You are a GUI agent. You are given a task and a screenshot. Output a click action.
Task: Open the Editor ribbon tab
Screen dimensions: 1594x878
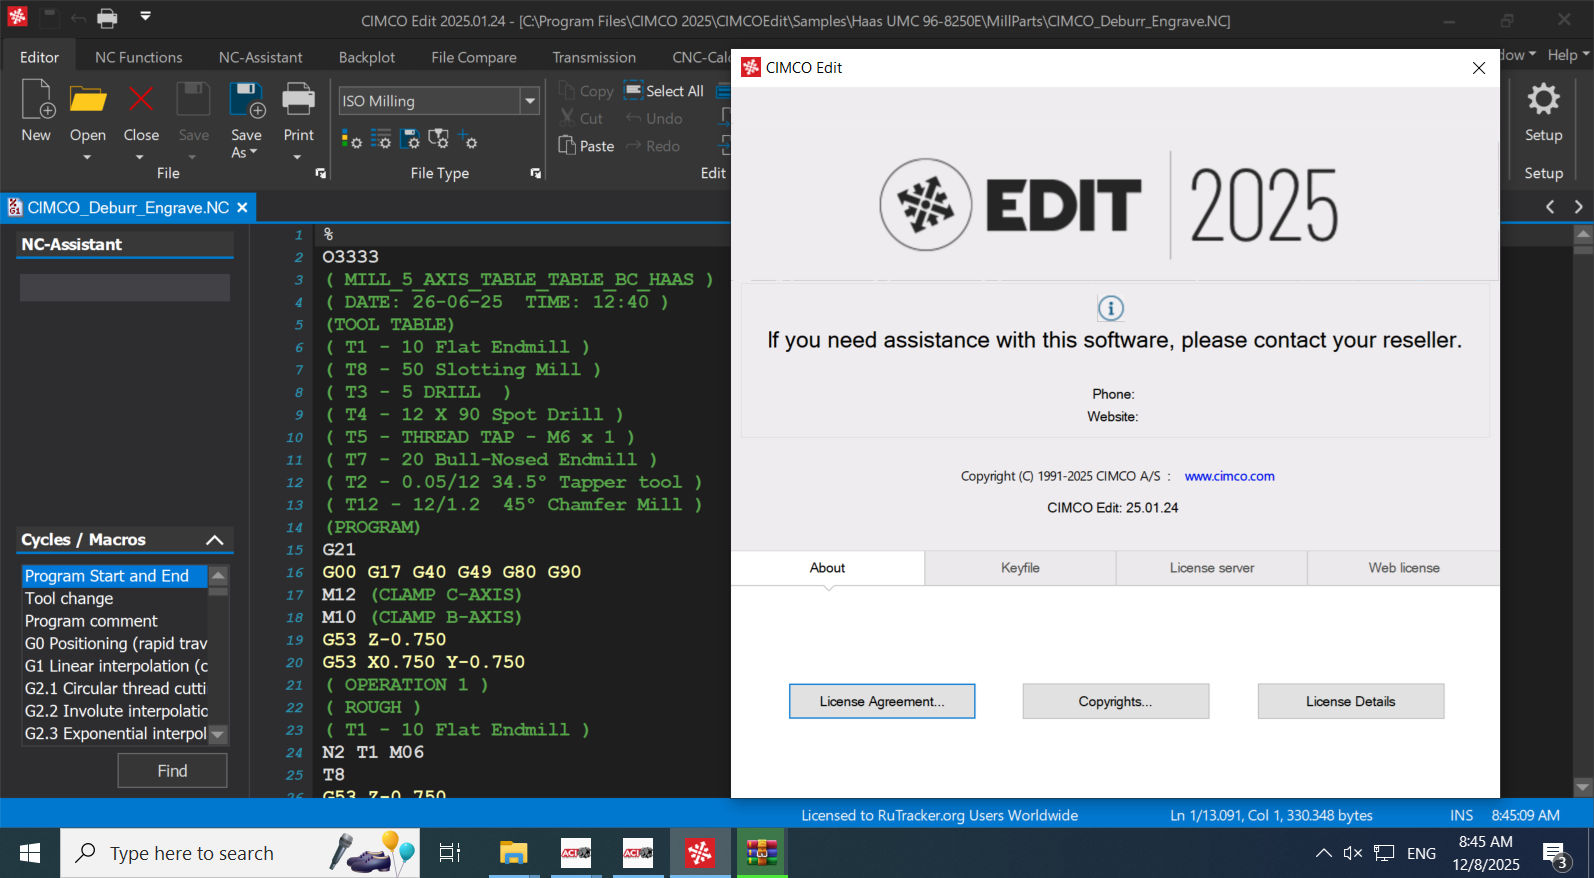(x=39, y=57)
